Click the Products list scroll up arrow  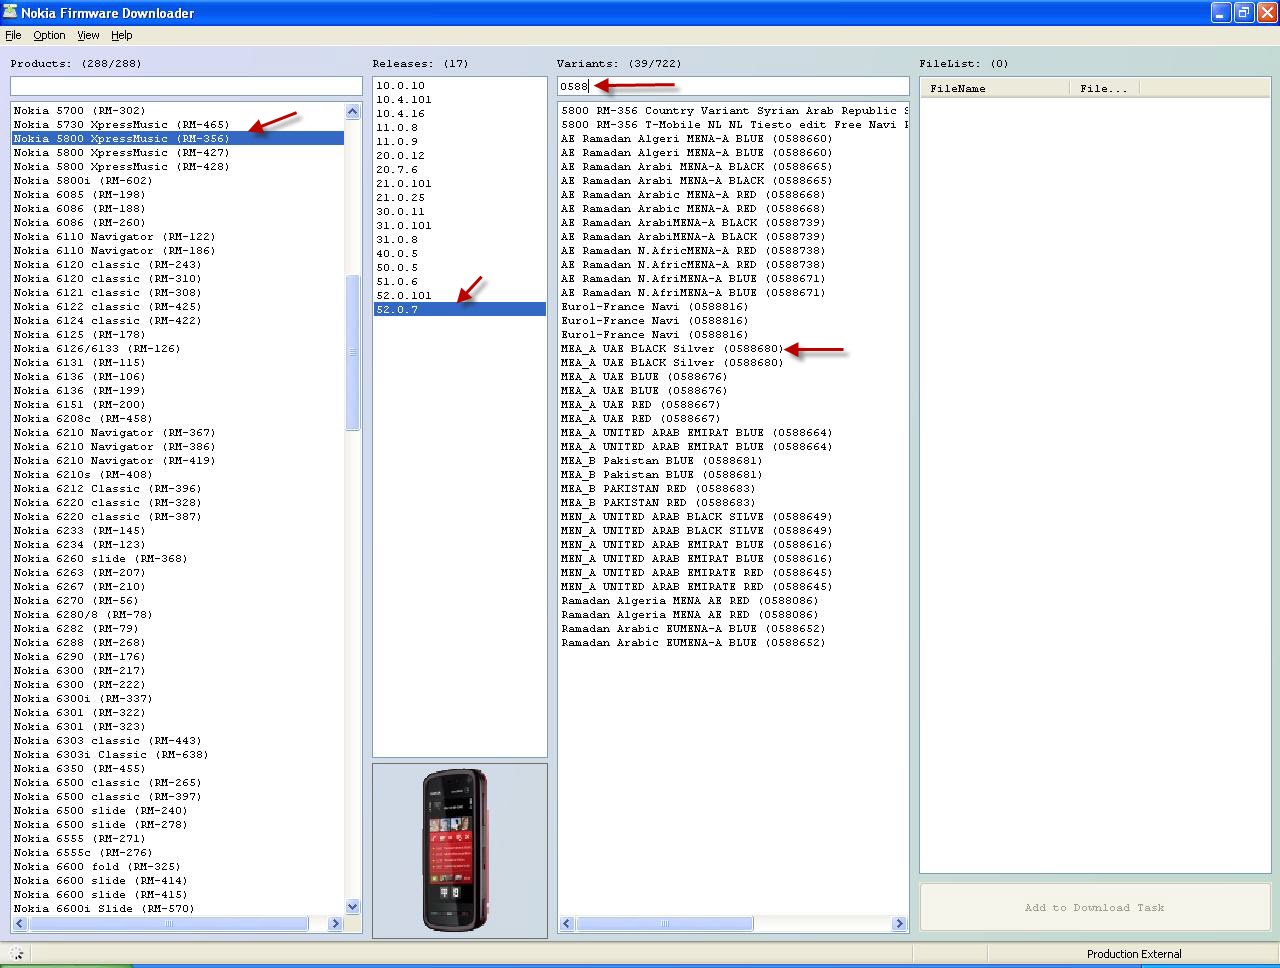tap(352, 111)
